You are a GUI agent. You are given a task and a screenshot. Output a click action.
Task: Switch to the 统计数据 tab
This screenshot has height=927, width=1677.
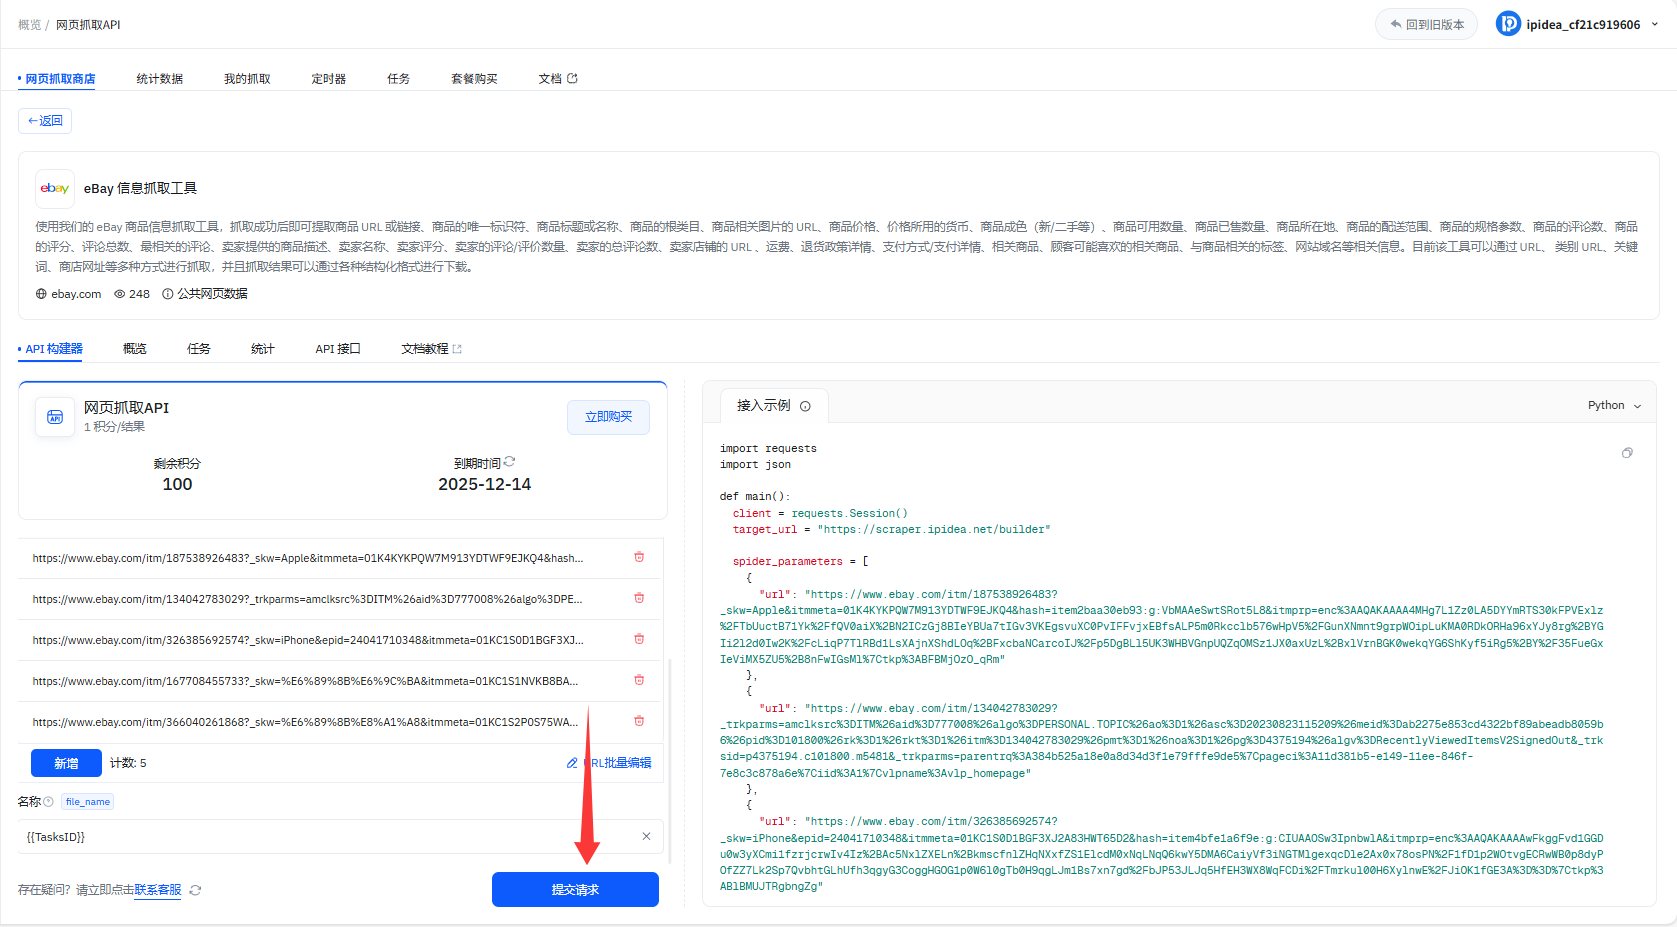[x=160, y=79]
